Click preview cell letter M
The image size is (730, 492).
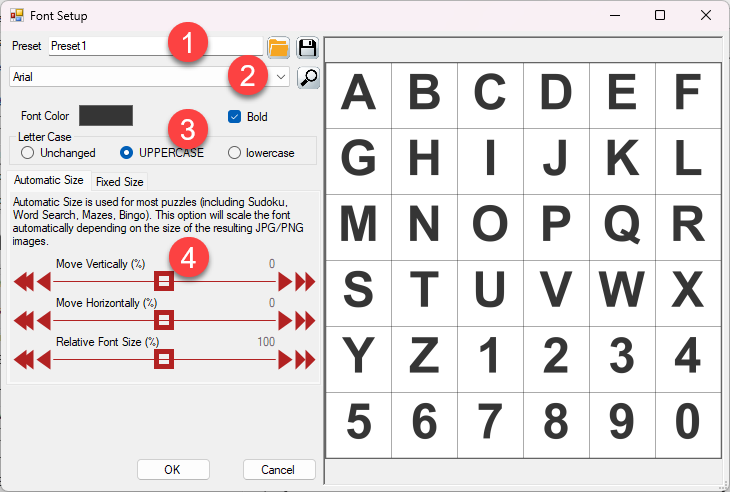click(358, 227)
